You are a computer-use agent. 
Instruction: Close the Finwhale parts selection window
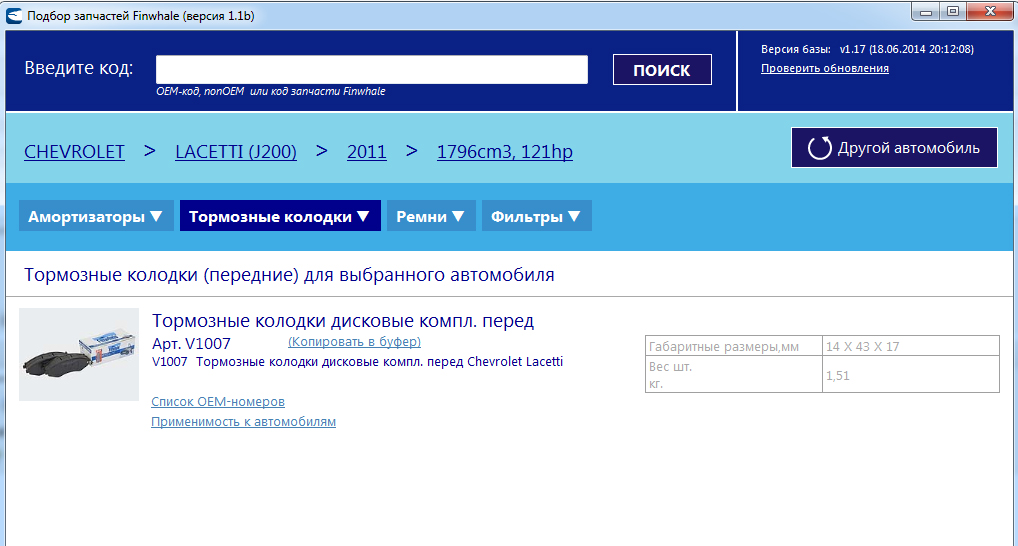[x=988, y=11]
